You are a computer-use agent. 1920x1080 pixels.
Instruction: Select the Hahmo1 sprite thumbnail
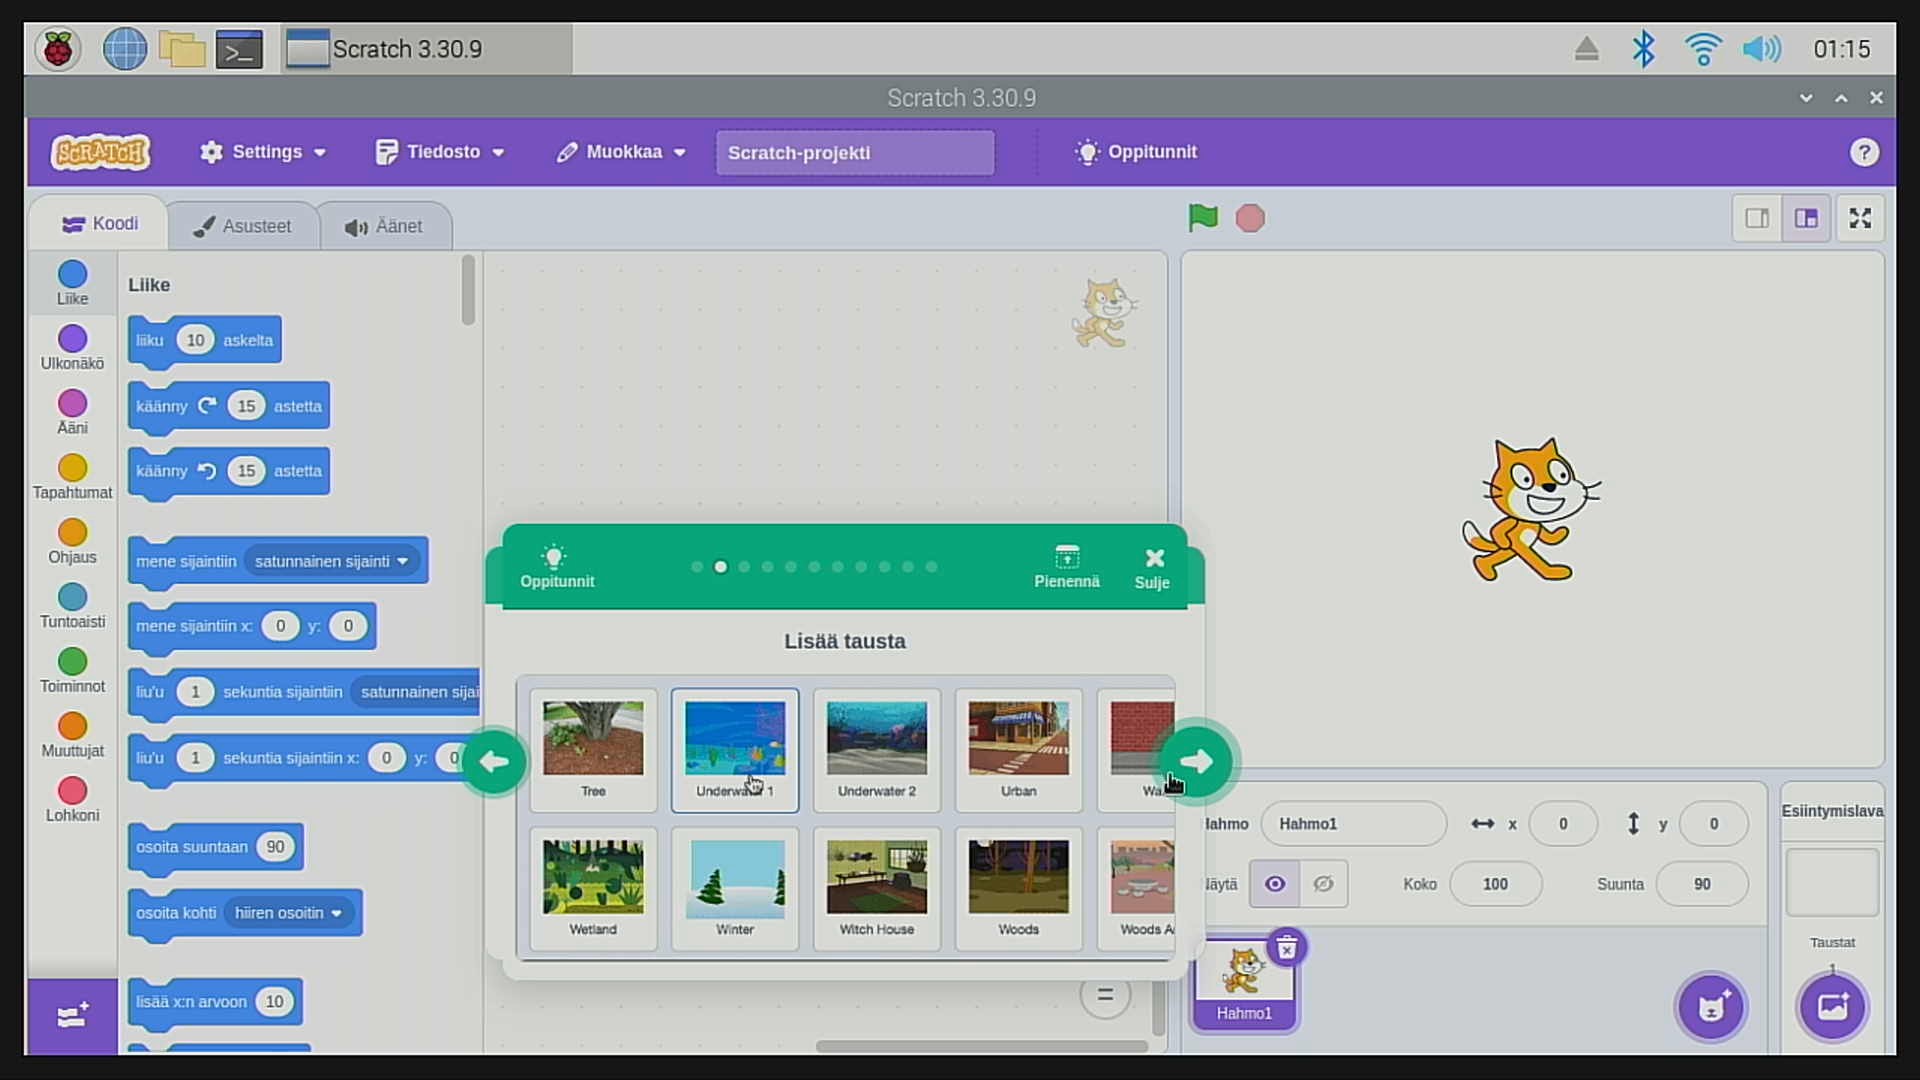(1244, 985)
